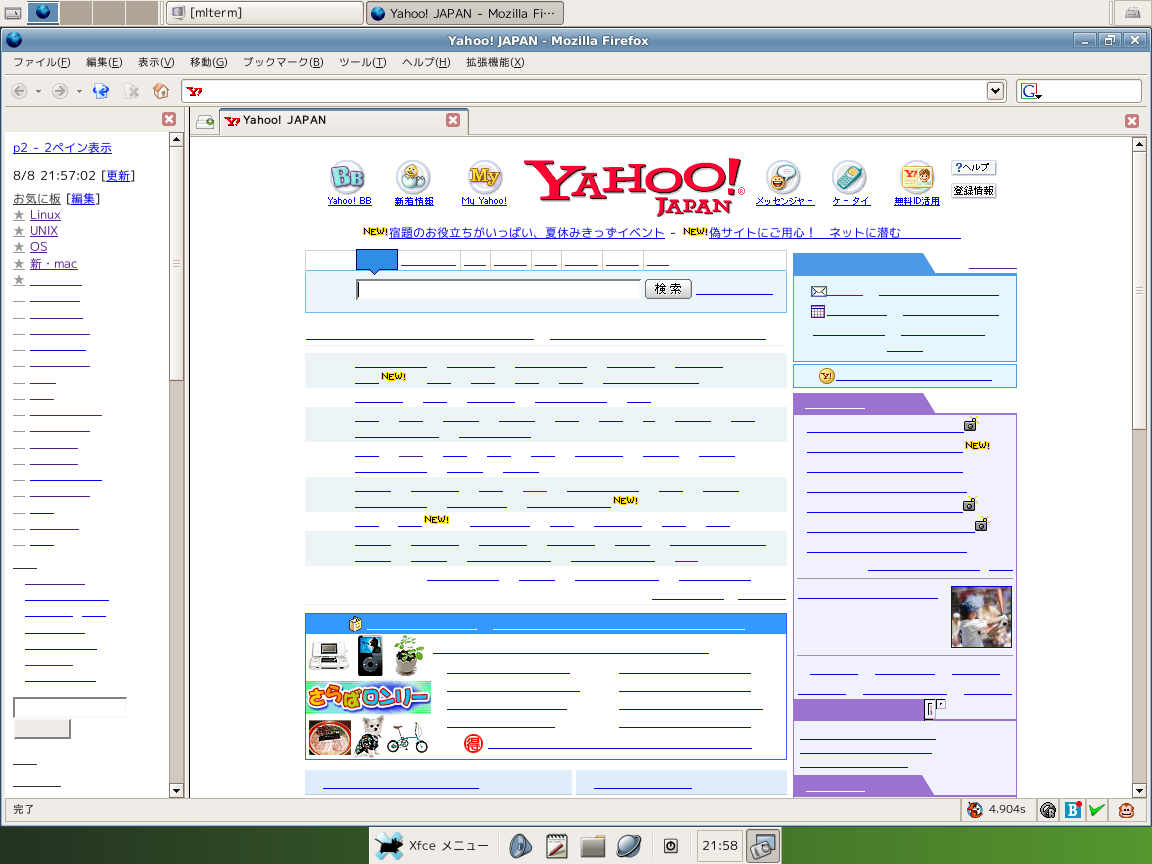Open the ヘルプ(H) menu
The height and width of the screenshot is (864, 1152).
point(426,62)
